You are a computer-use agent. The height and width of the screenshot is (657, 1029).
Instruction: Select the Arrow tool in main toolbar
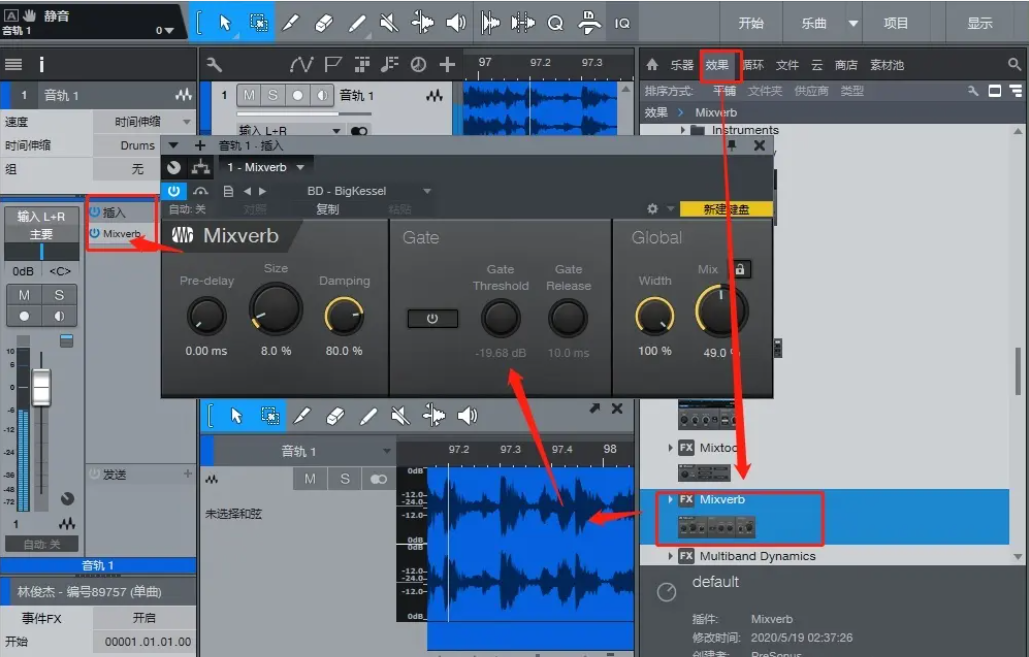[x=225, y=23]
